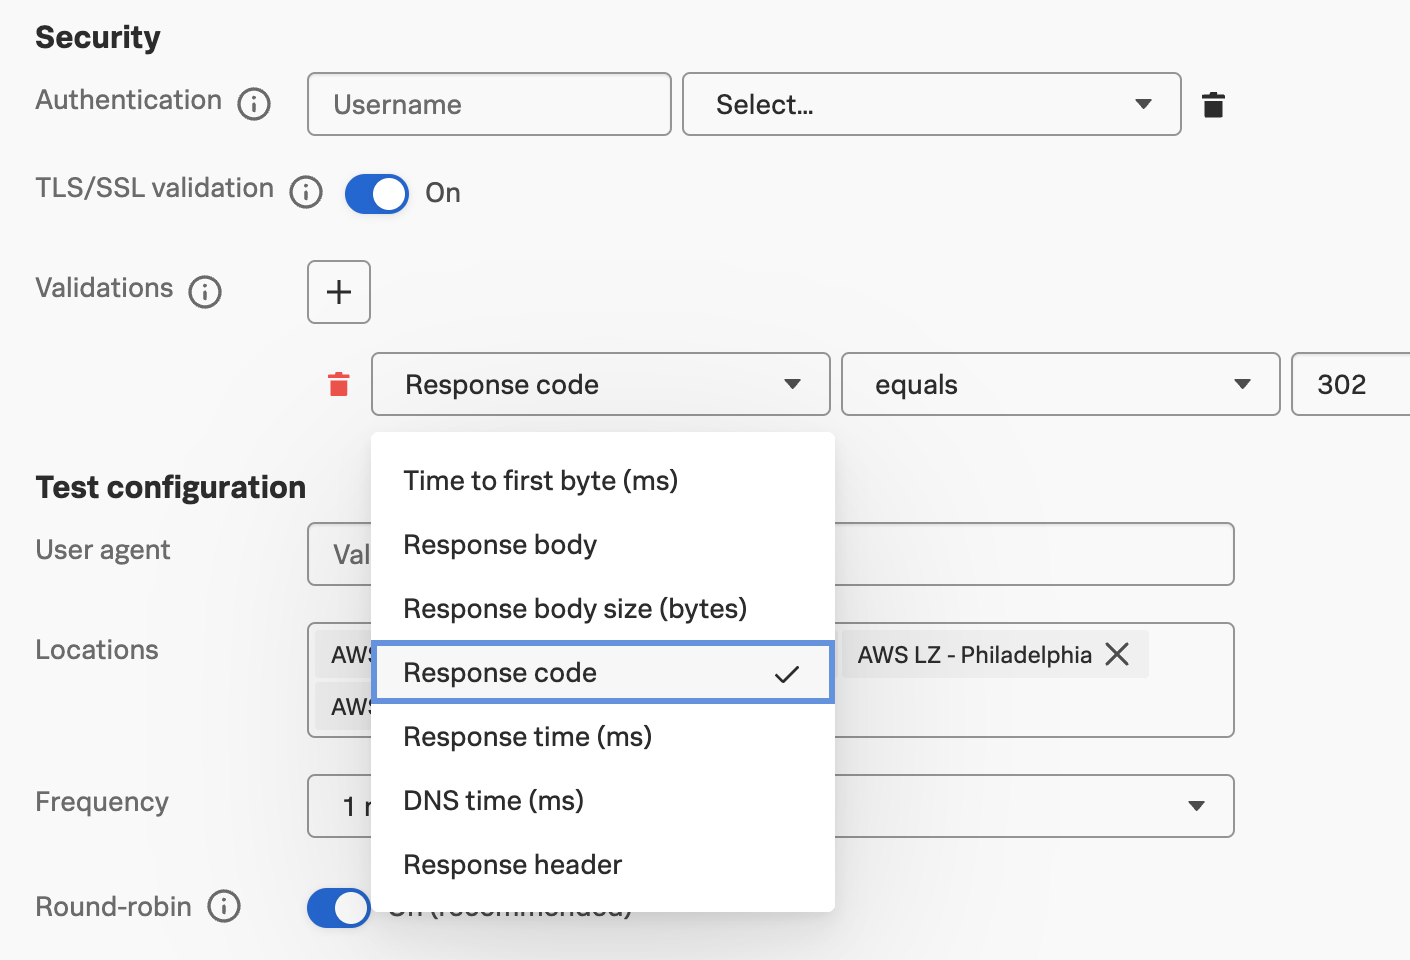The height and width of the screenshot is (960, 1410).
Task: Remove the AWS LZ - Philadelphia location chip
Action: pyautogui.click(x=1117, y=654)
